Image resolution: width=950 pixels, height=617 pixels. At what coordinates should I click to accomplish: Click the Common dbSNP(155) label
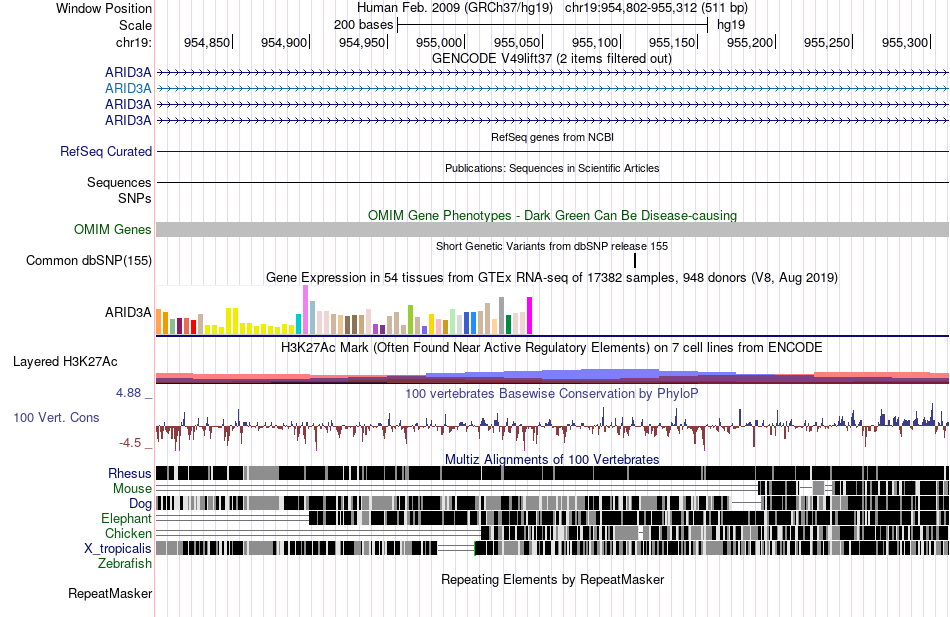coord(88,261)
